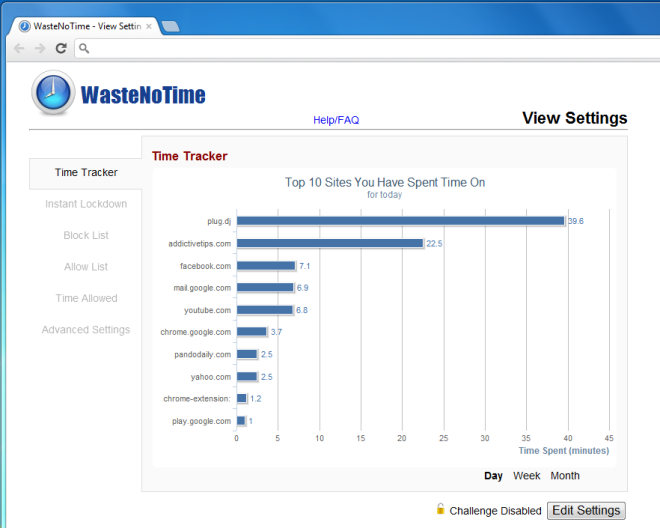Click the mail.google.com axis label
The width and height of the screenshot is (660, 528).
point(202,288)
